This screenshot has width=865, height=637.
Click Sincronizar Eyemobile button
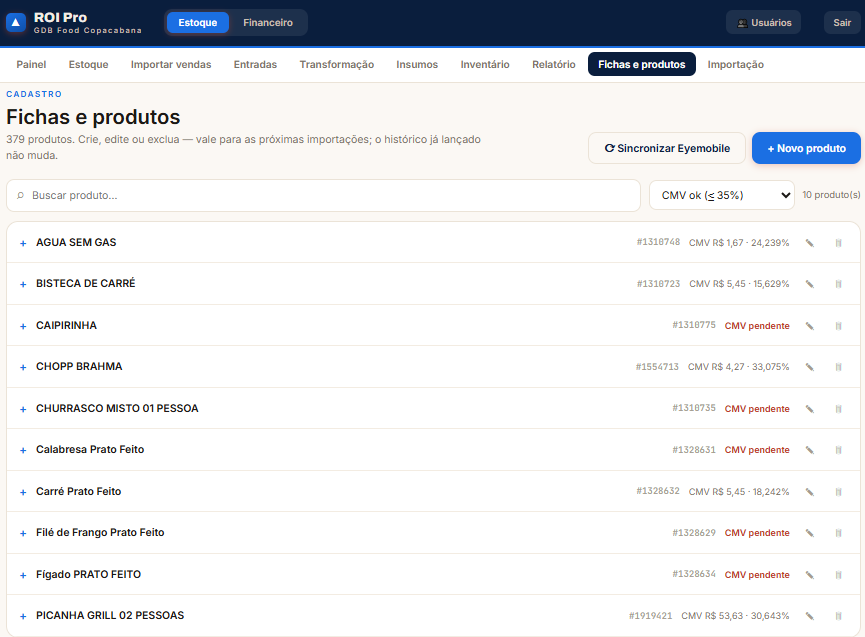pos(667,148)
